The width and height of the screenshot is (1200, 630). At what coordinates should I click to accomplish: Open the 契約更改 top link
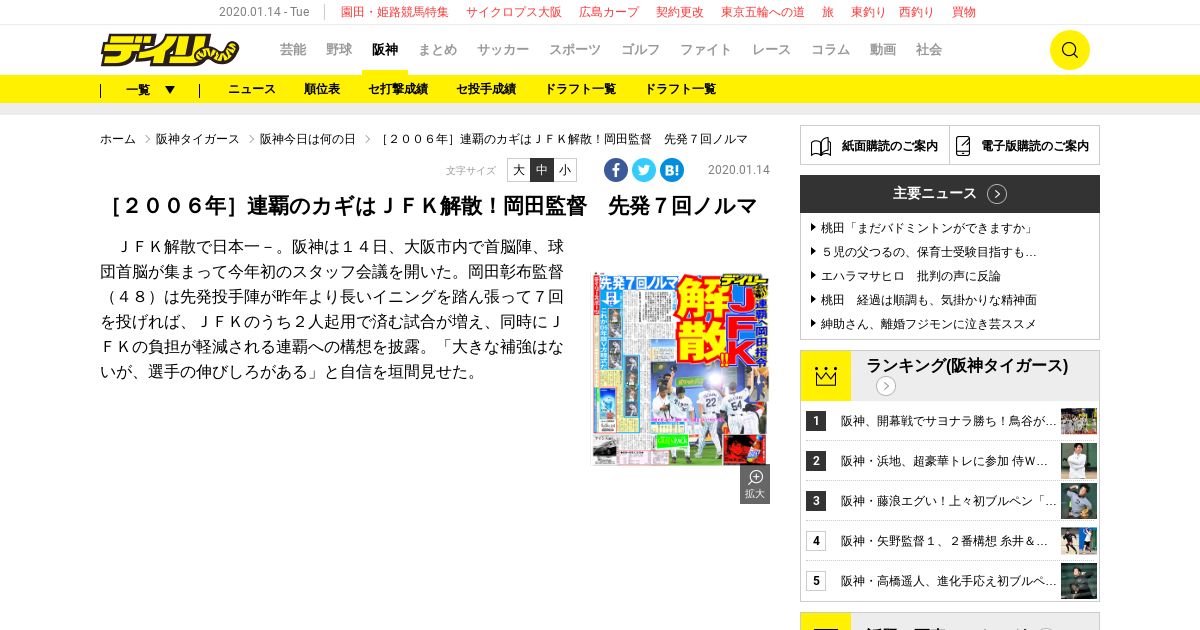(x=680, y=12)
